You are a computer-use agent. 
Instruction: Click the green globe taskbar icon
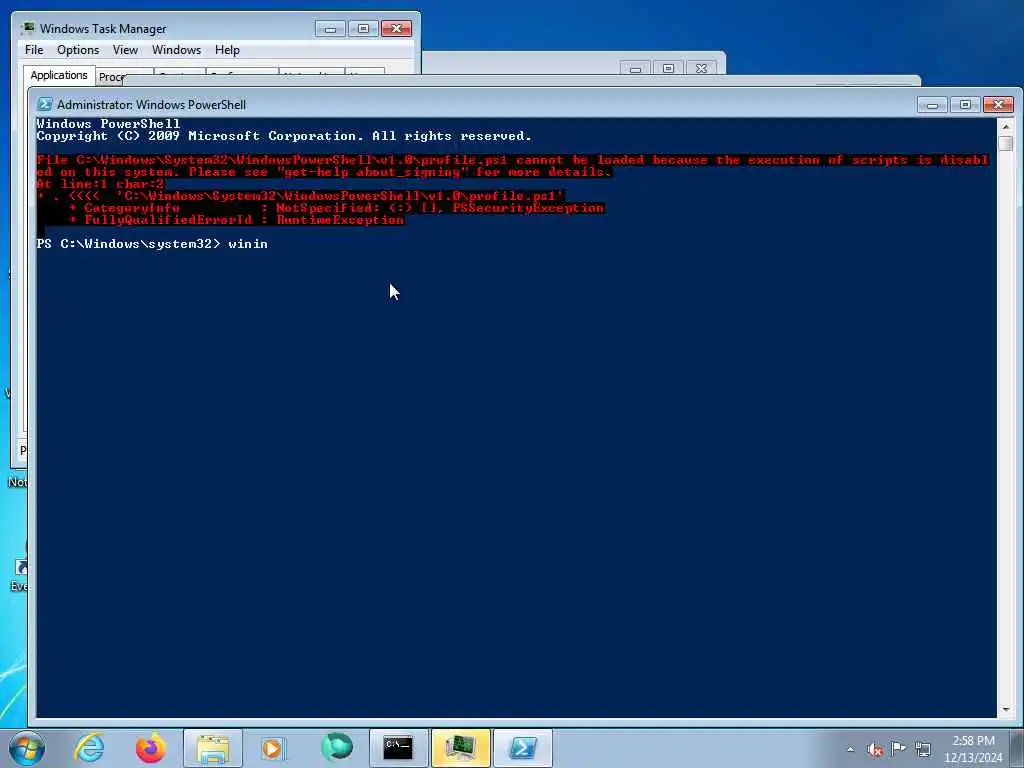coord(336,748)
